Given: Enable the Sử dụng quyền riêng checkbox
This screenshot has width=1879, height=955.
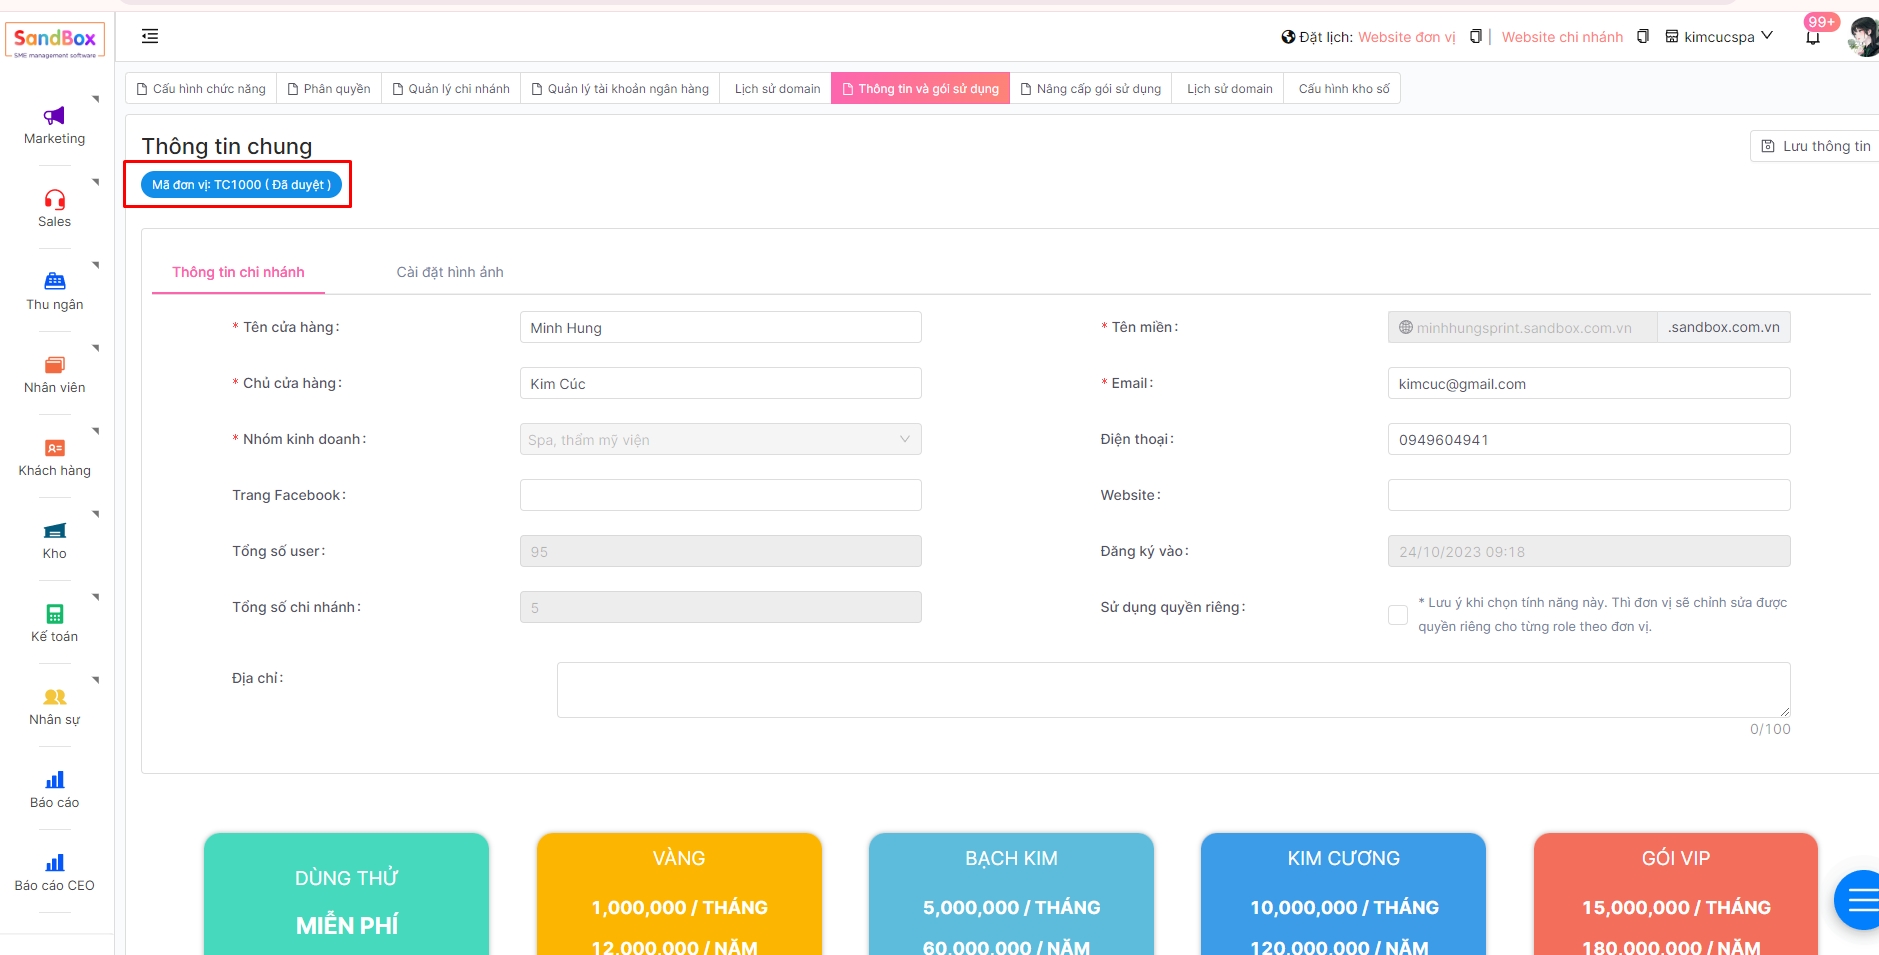Looking at the screenshot, I should pos(1397,615).
